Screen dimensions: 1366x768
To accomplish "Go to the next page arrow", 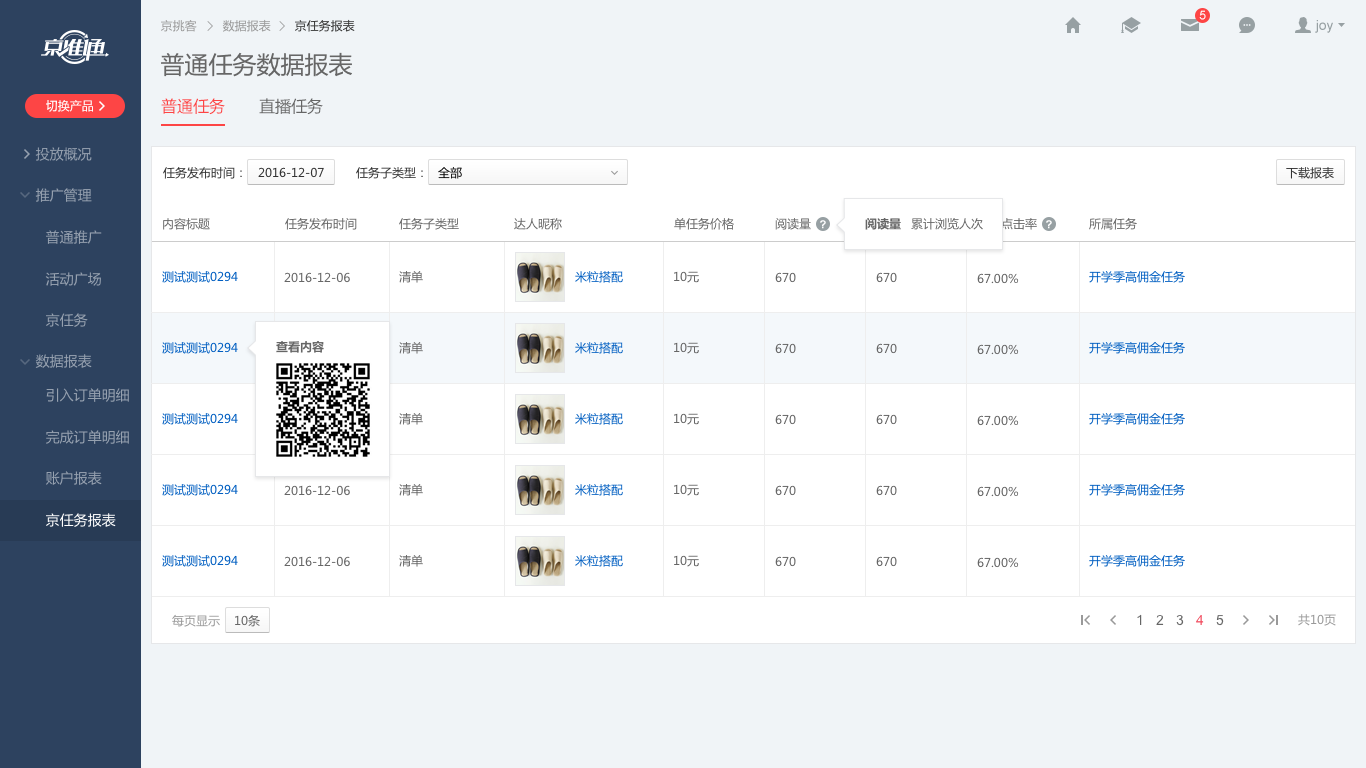I will [1246, 620].
